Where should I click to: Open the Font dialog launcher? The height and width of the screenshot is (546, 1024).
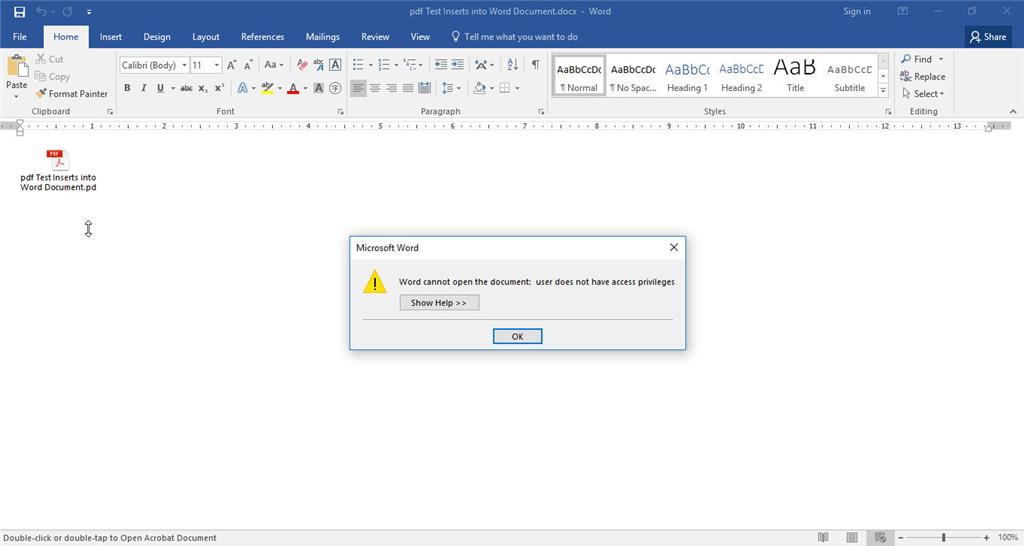[x=340, y=112]
